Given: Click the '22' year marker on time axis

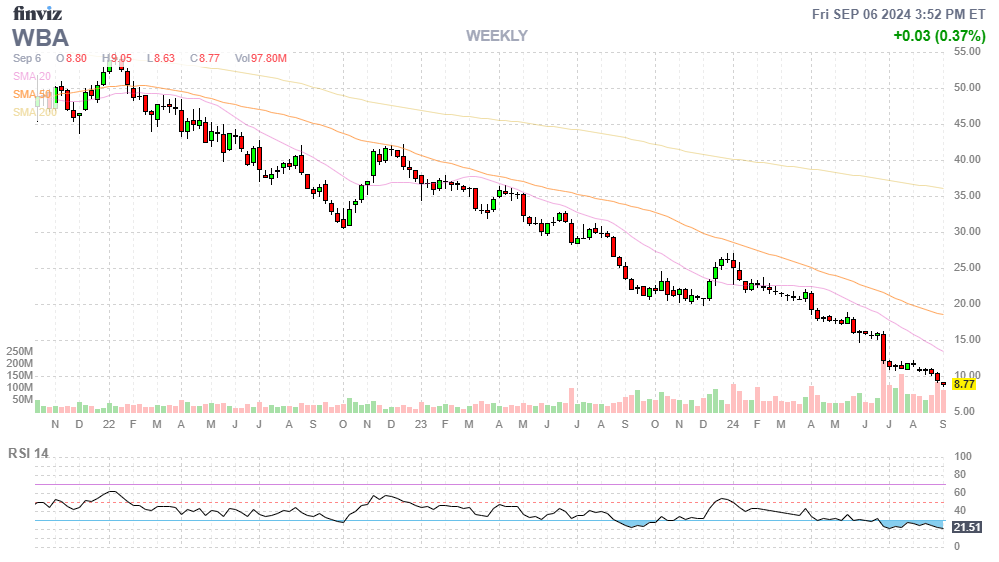Looking at the screenshot, I should point(108,424).
